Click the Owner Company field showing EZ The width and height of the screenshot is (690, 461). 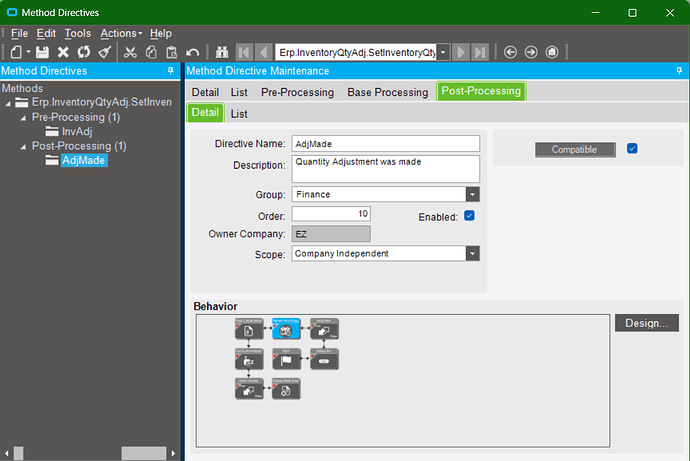(331, 234)
